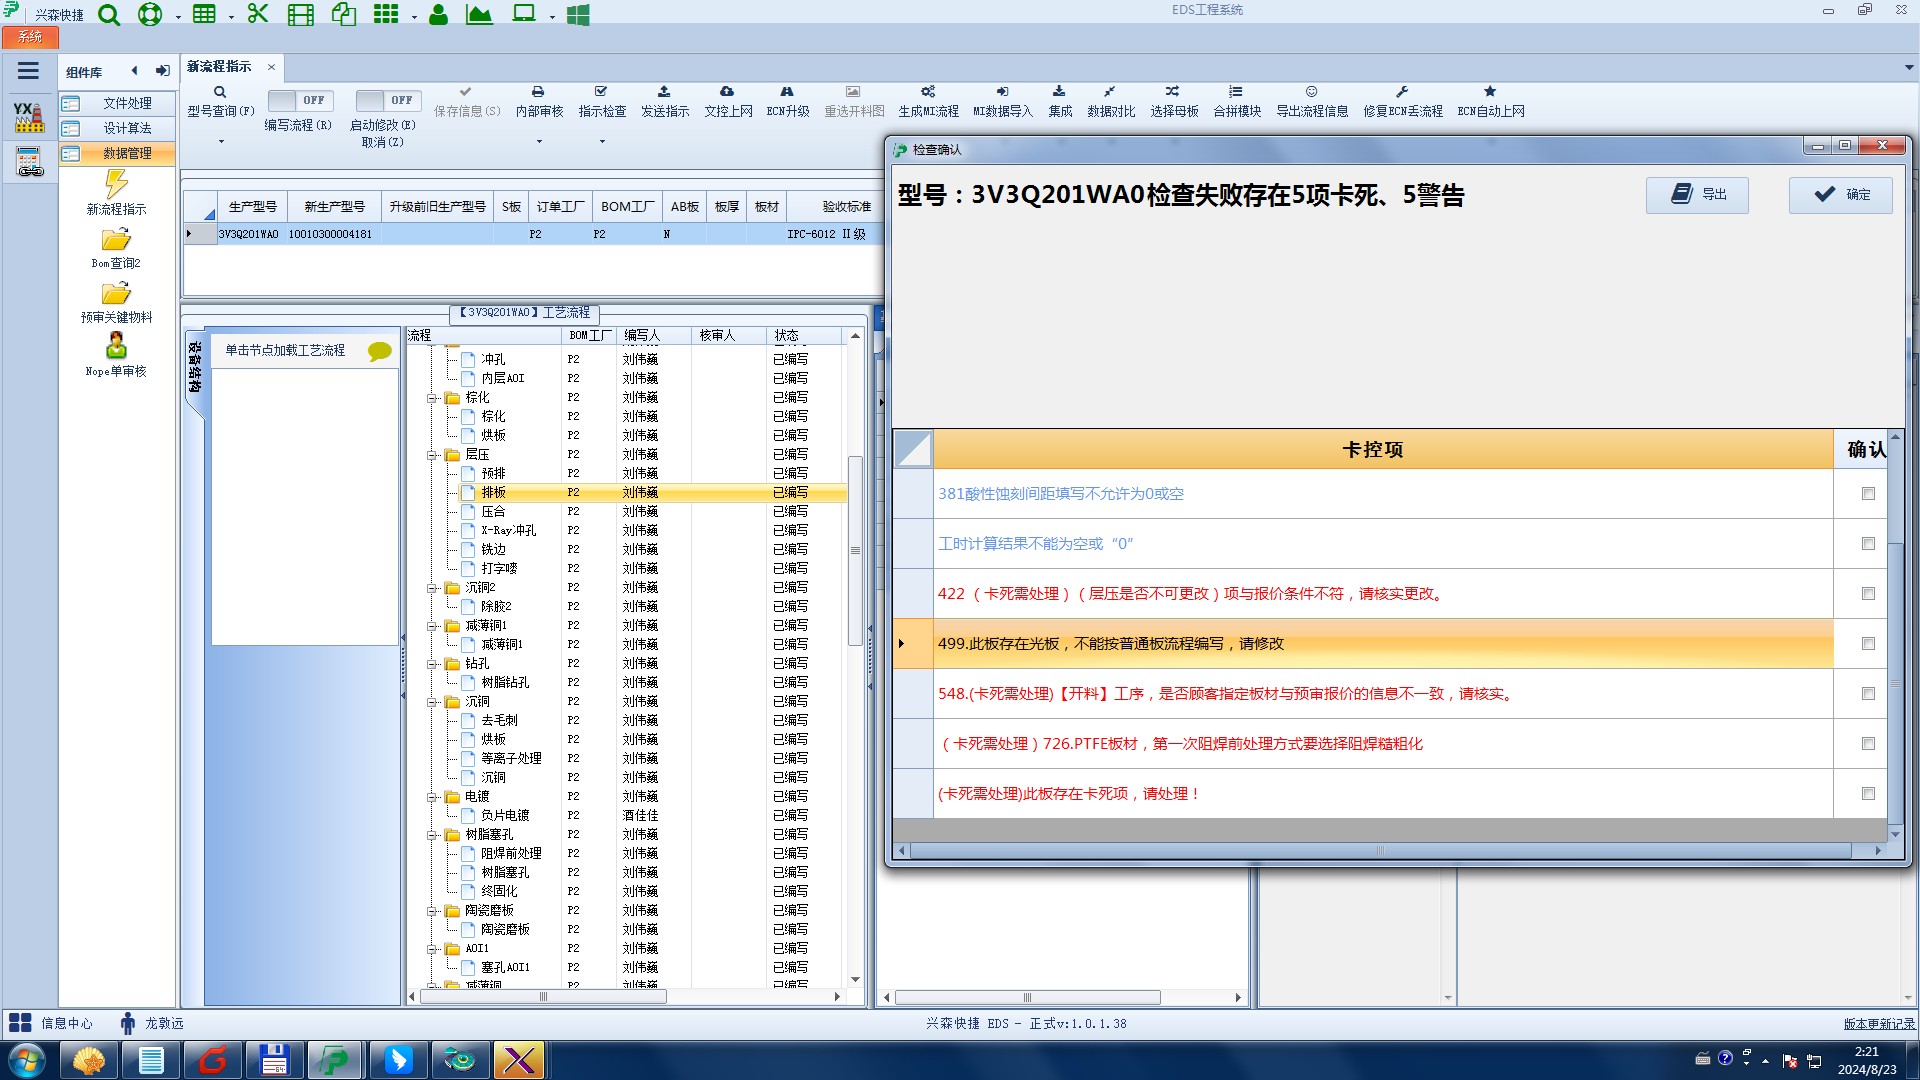The height and width of the screenshot is (1080, 1920).
Task: Toggle the 启动修改 OFF switch
Action: tap(387, 100)
